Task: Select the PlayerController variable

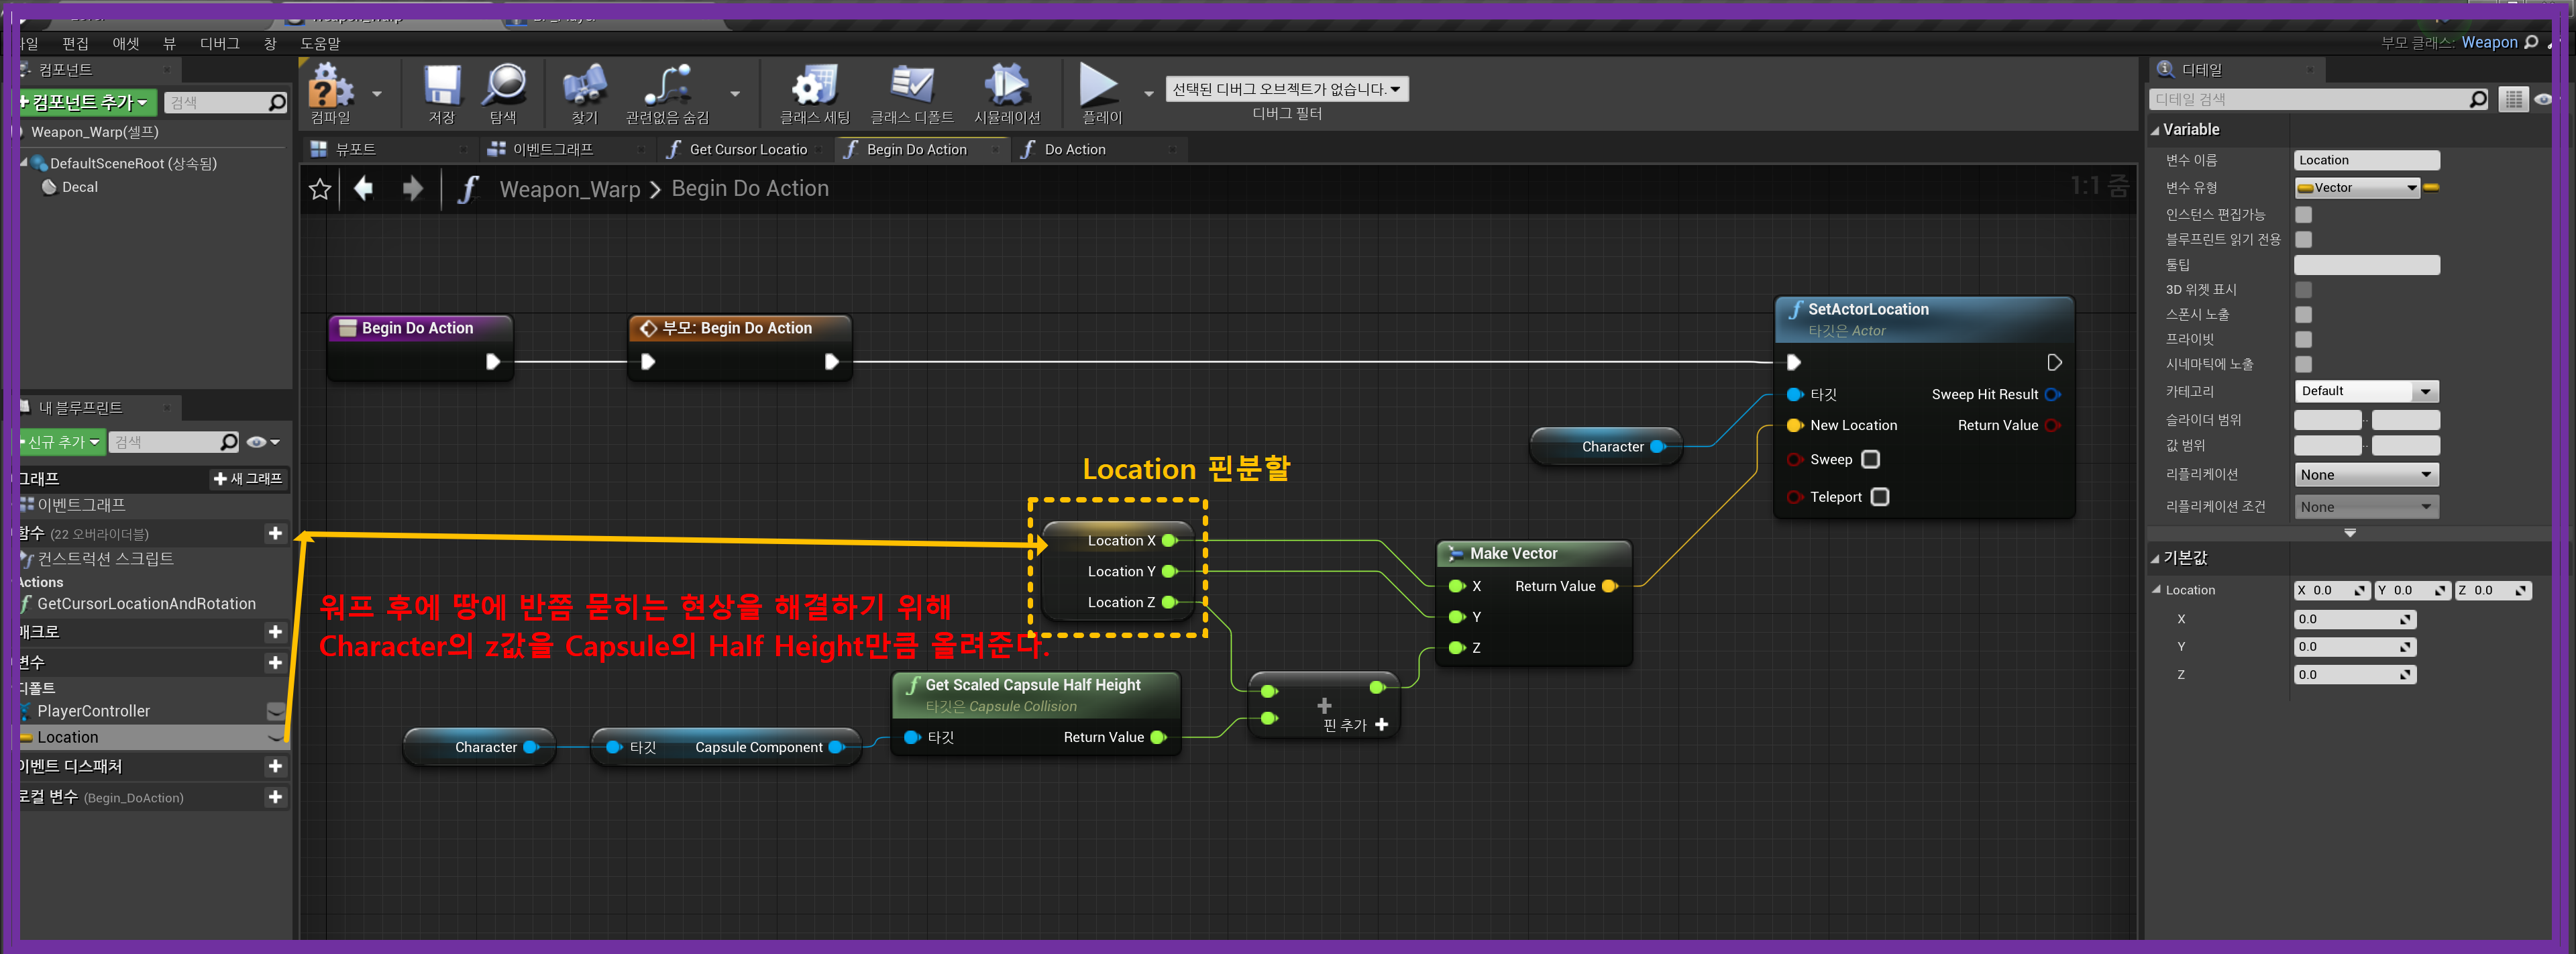Action: coord(93,711)
